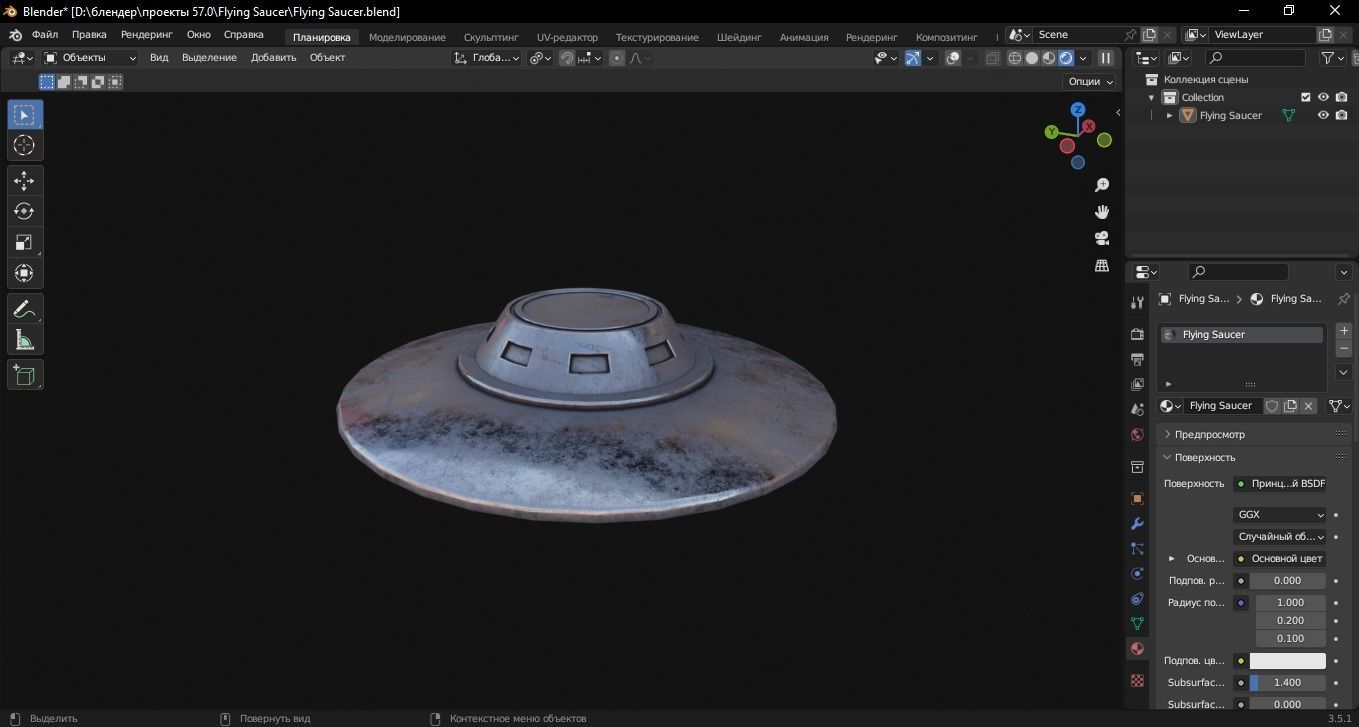The width and height of the screenshot is (1359, 727).
Task: Switch to wireframe viewport shading
Action: pos(1015,58)
